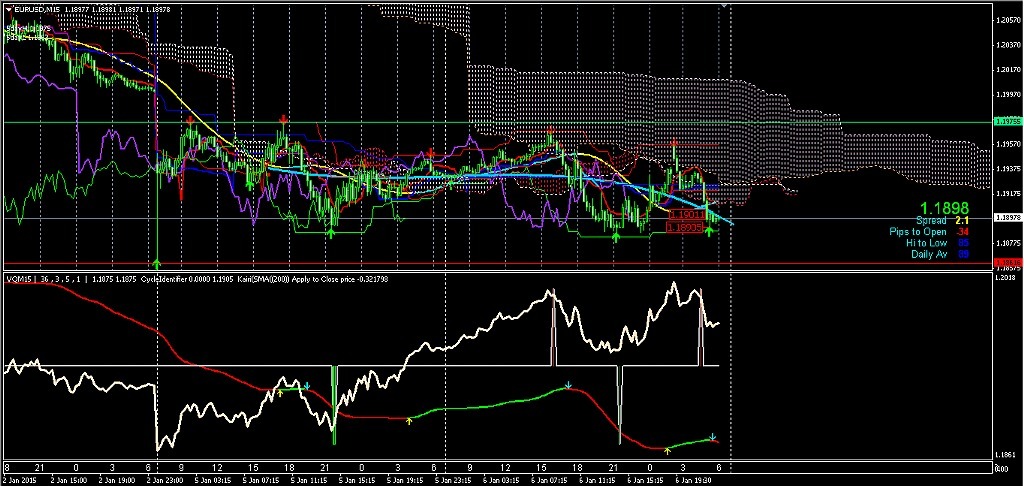The height and width of the screenshot is (486, 1024).
Task: Click the Spread label
Action: click(x=931, y=221)
